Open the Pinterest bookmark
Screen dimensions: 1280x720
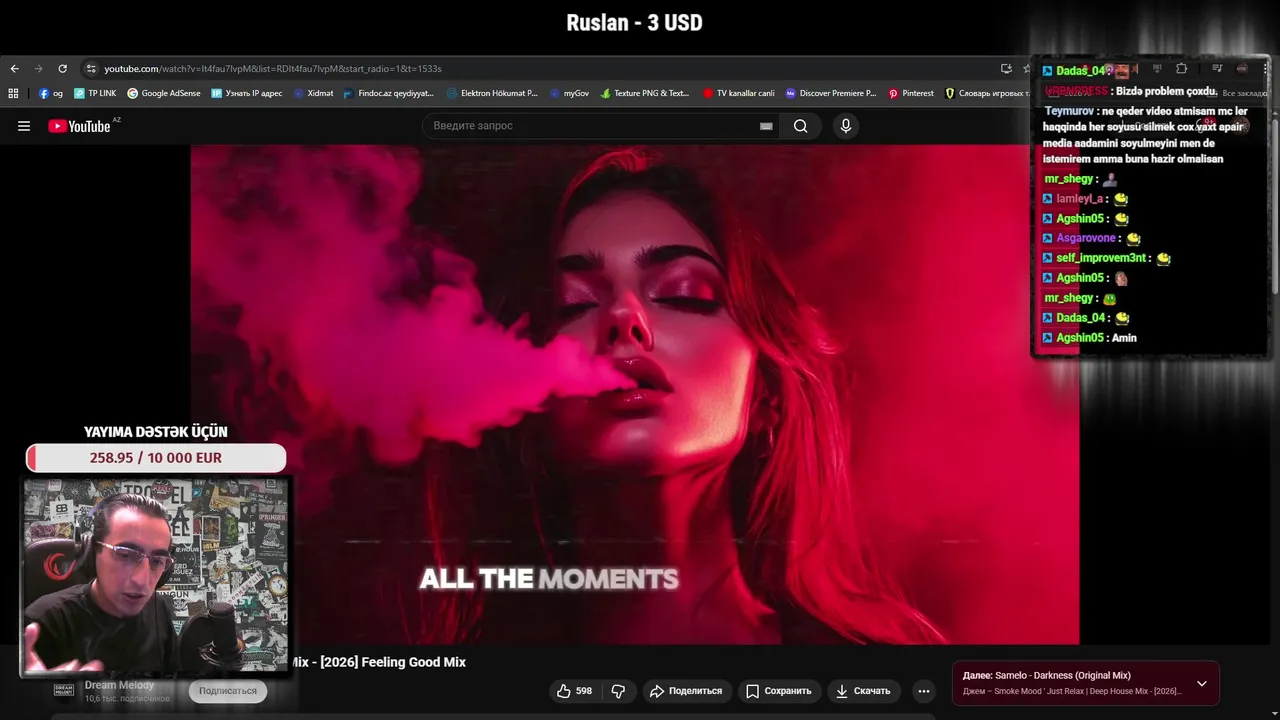tap(911, 93)
